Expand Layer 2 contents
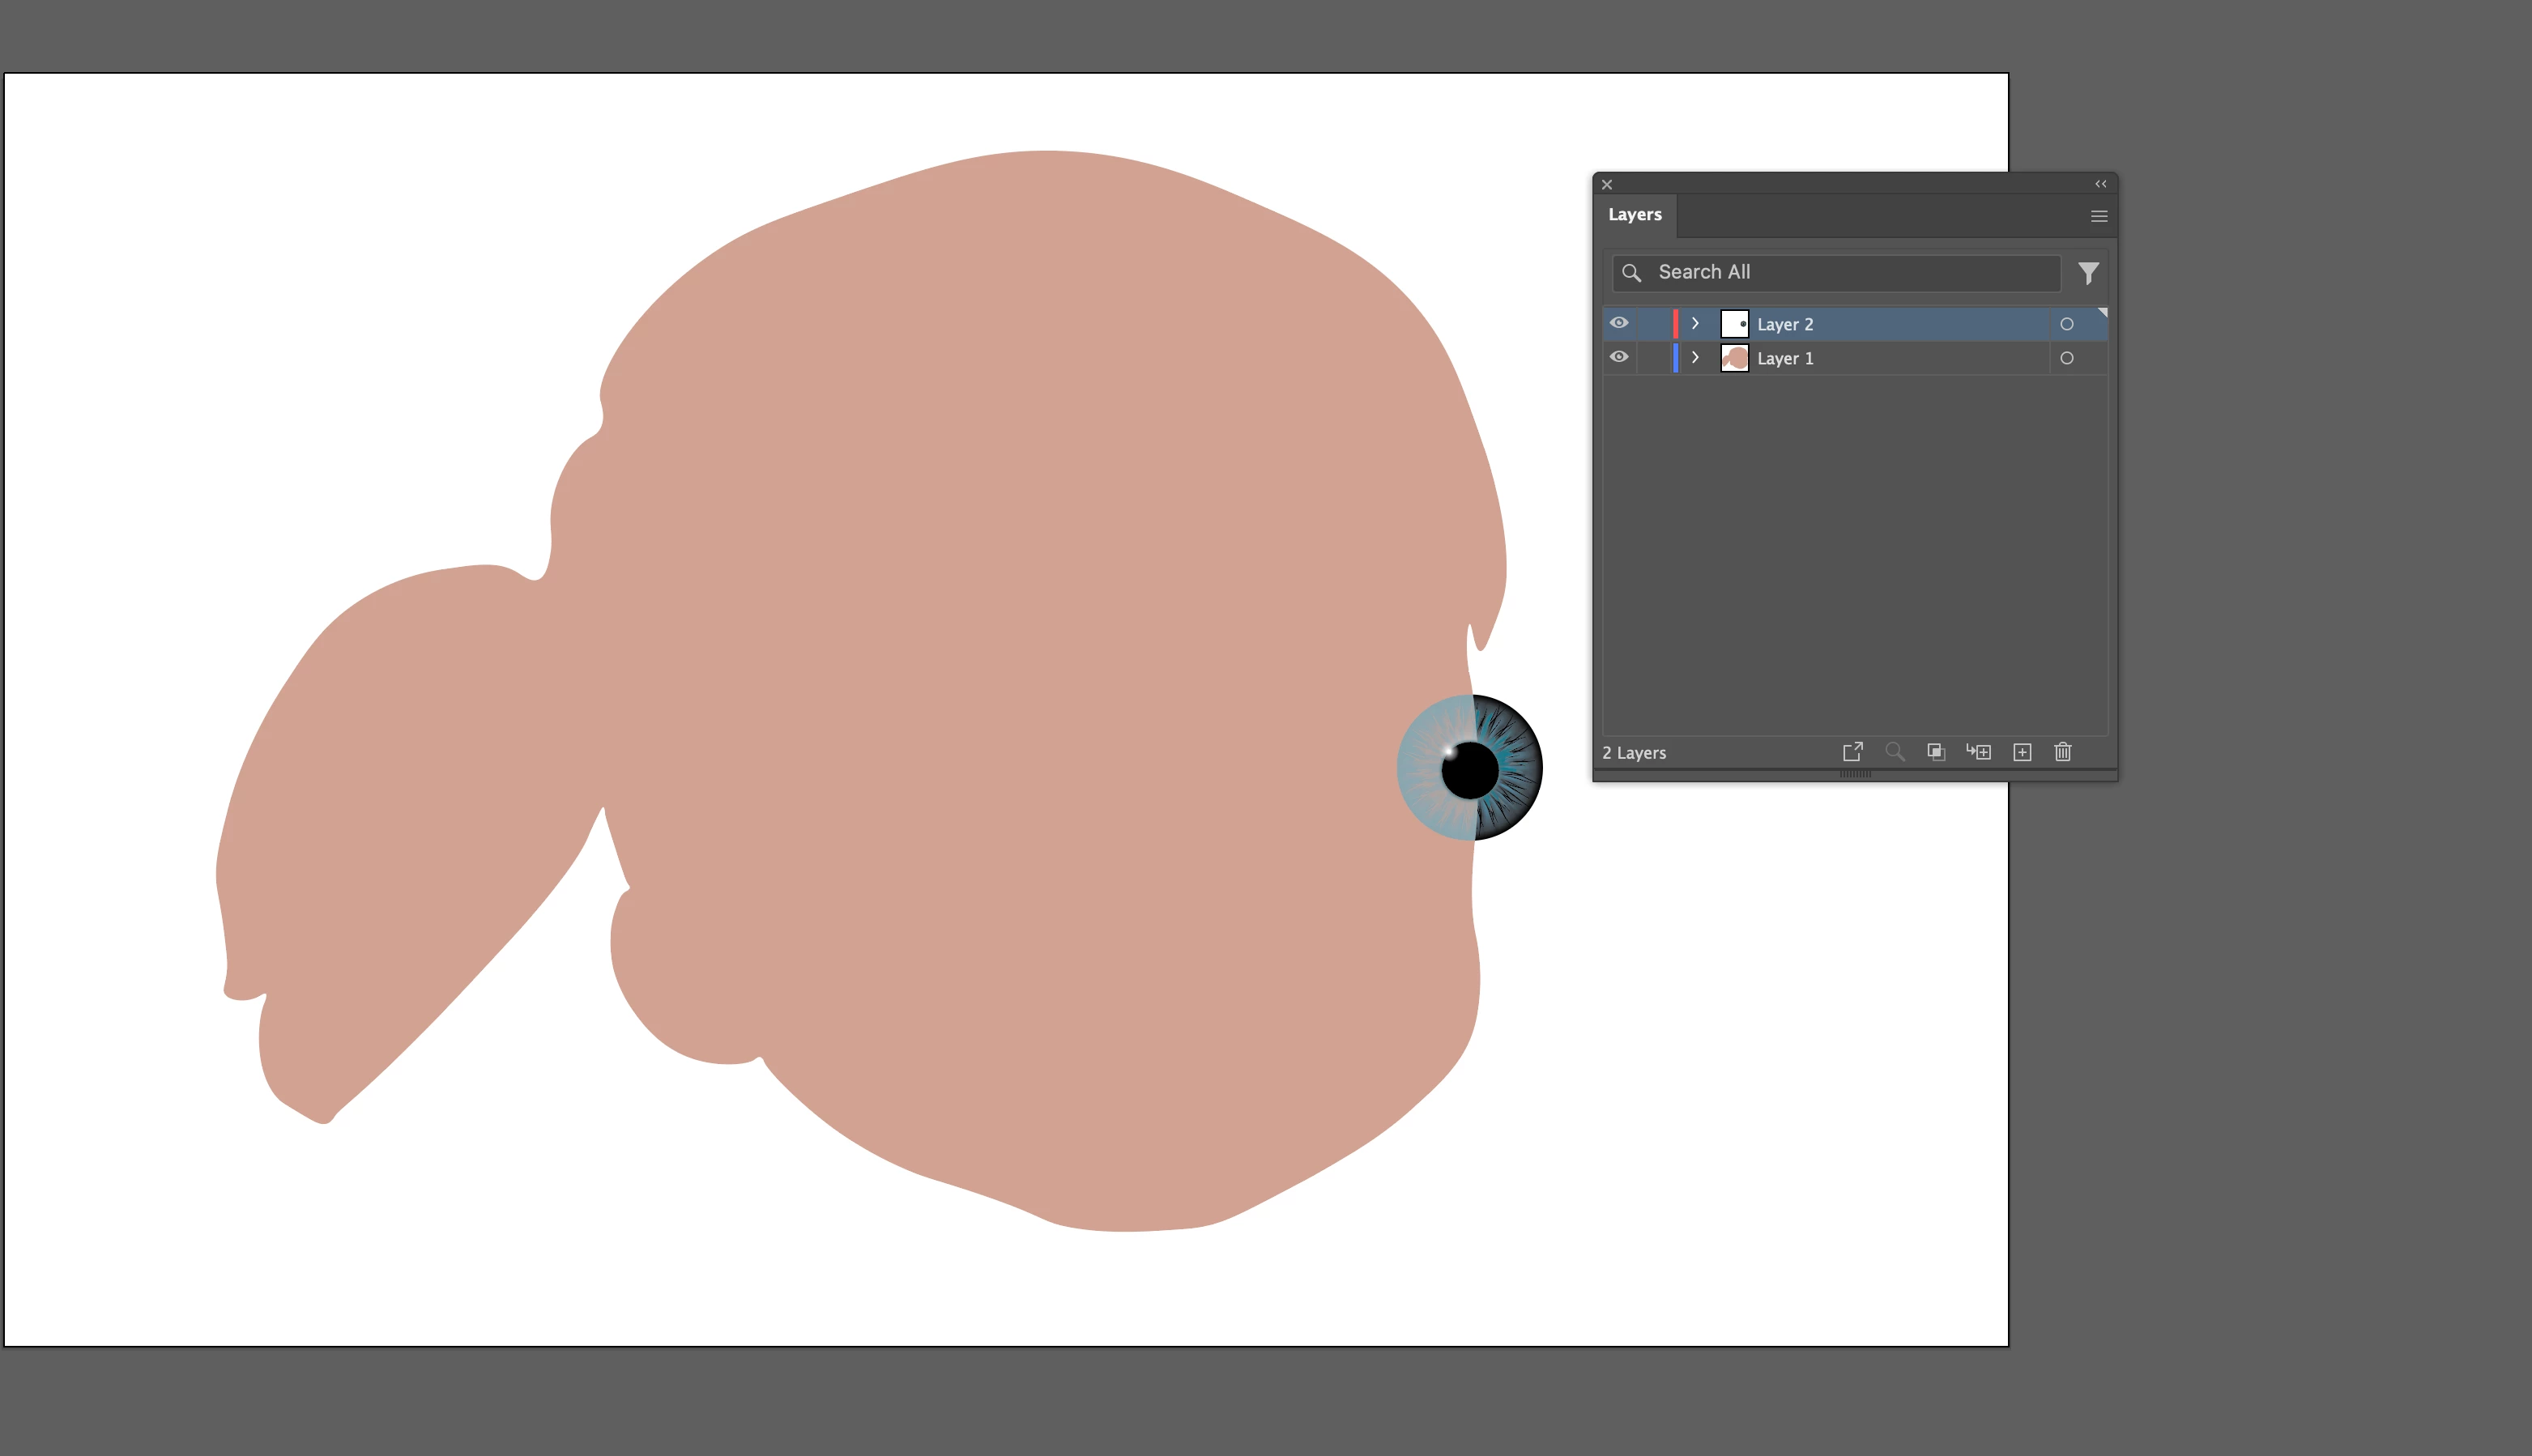Screen dimensions: 2532x1456 (x=1695, y=324)
